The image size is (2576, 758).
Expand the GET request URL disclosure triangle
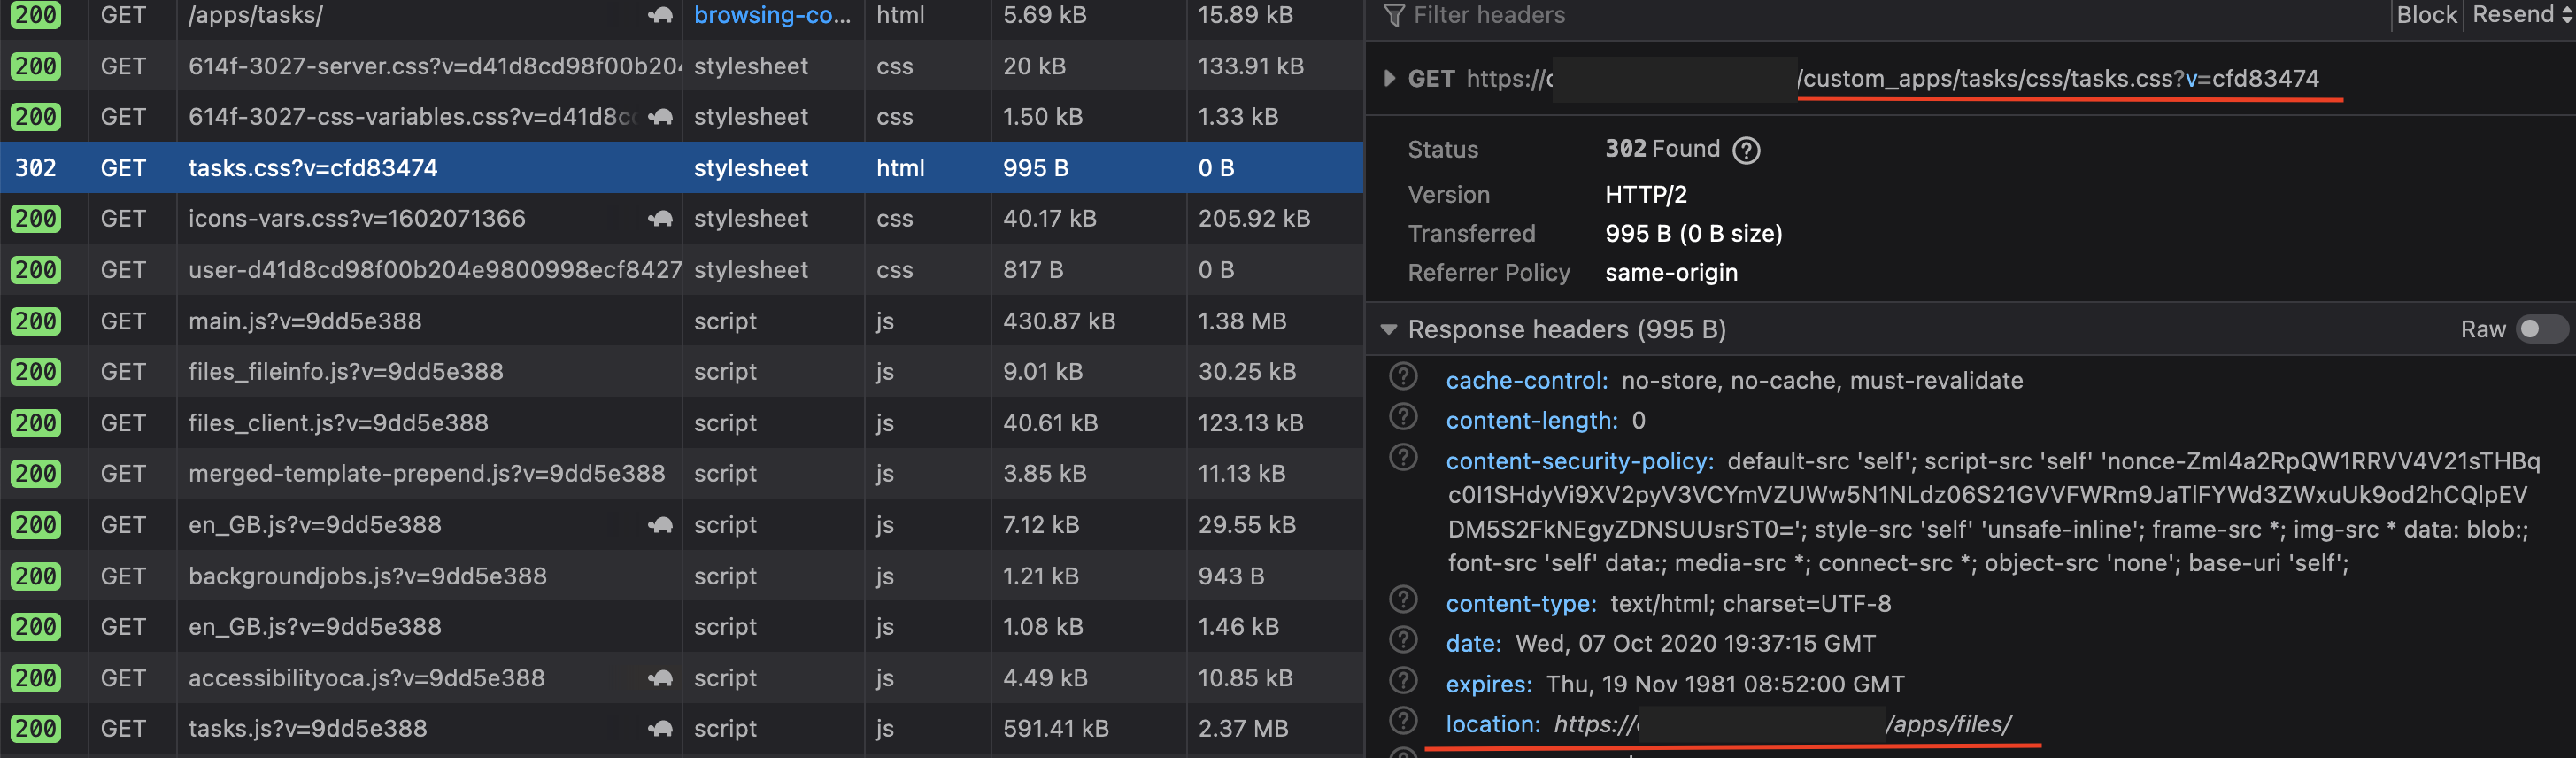point(1389,78)
